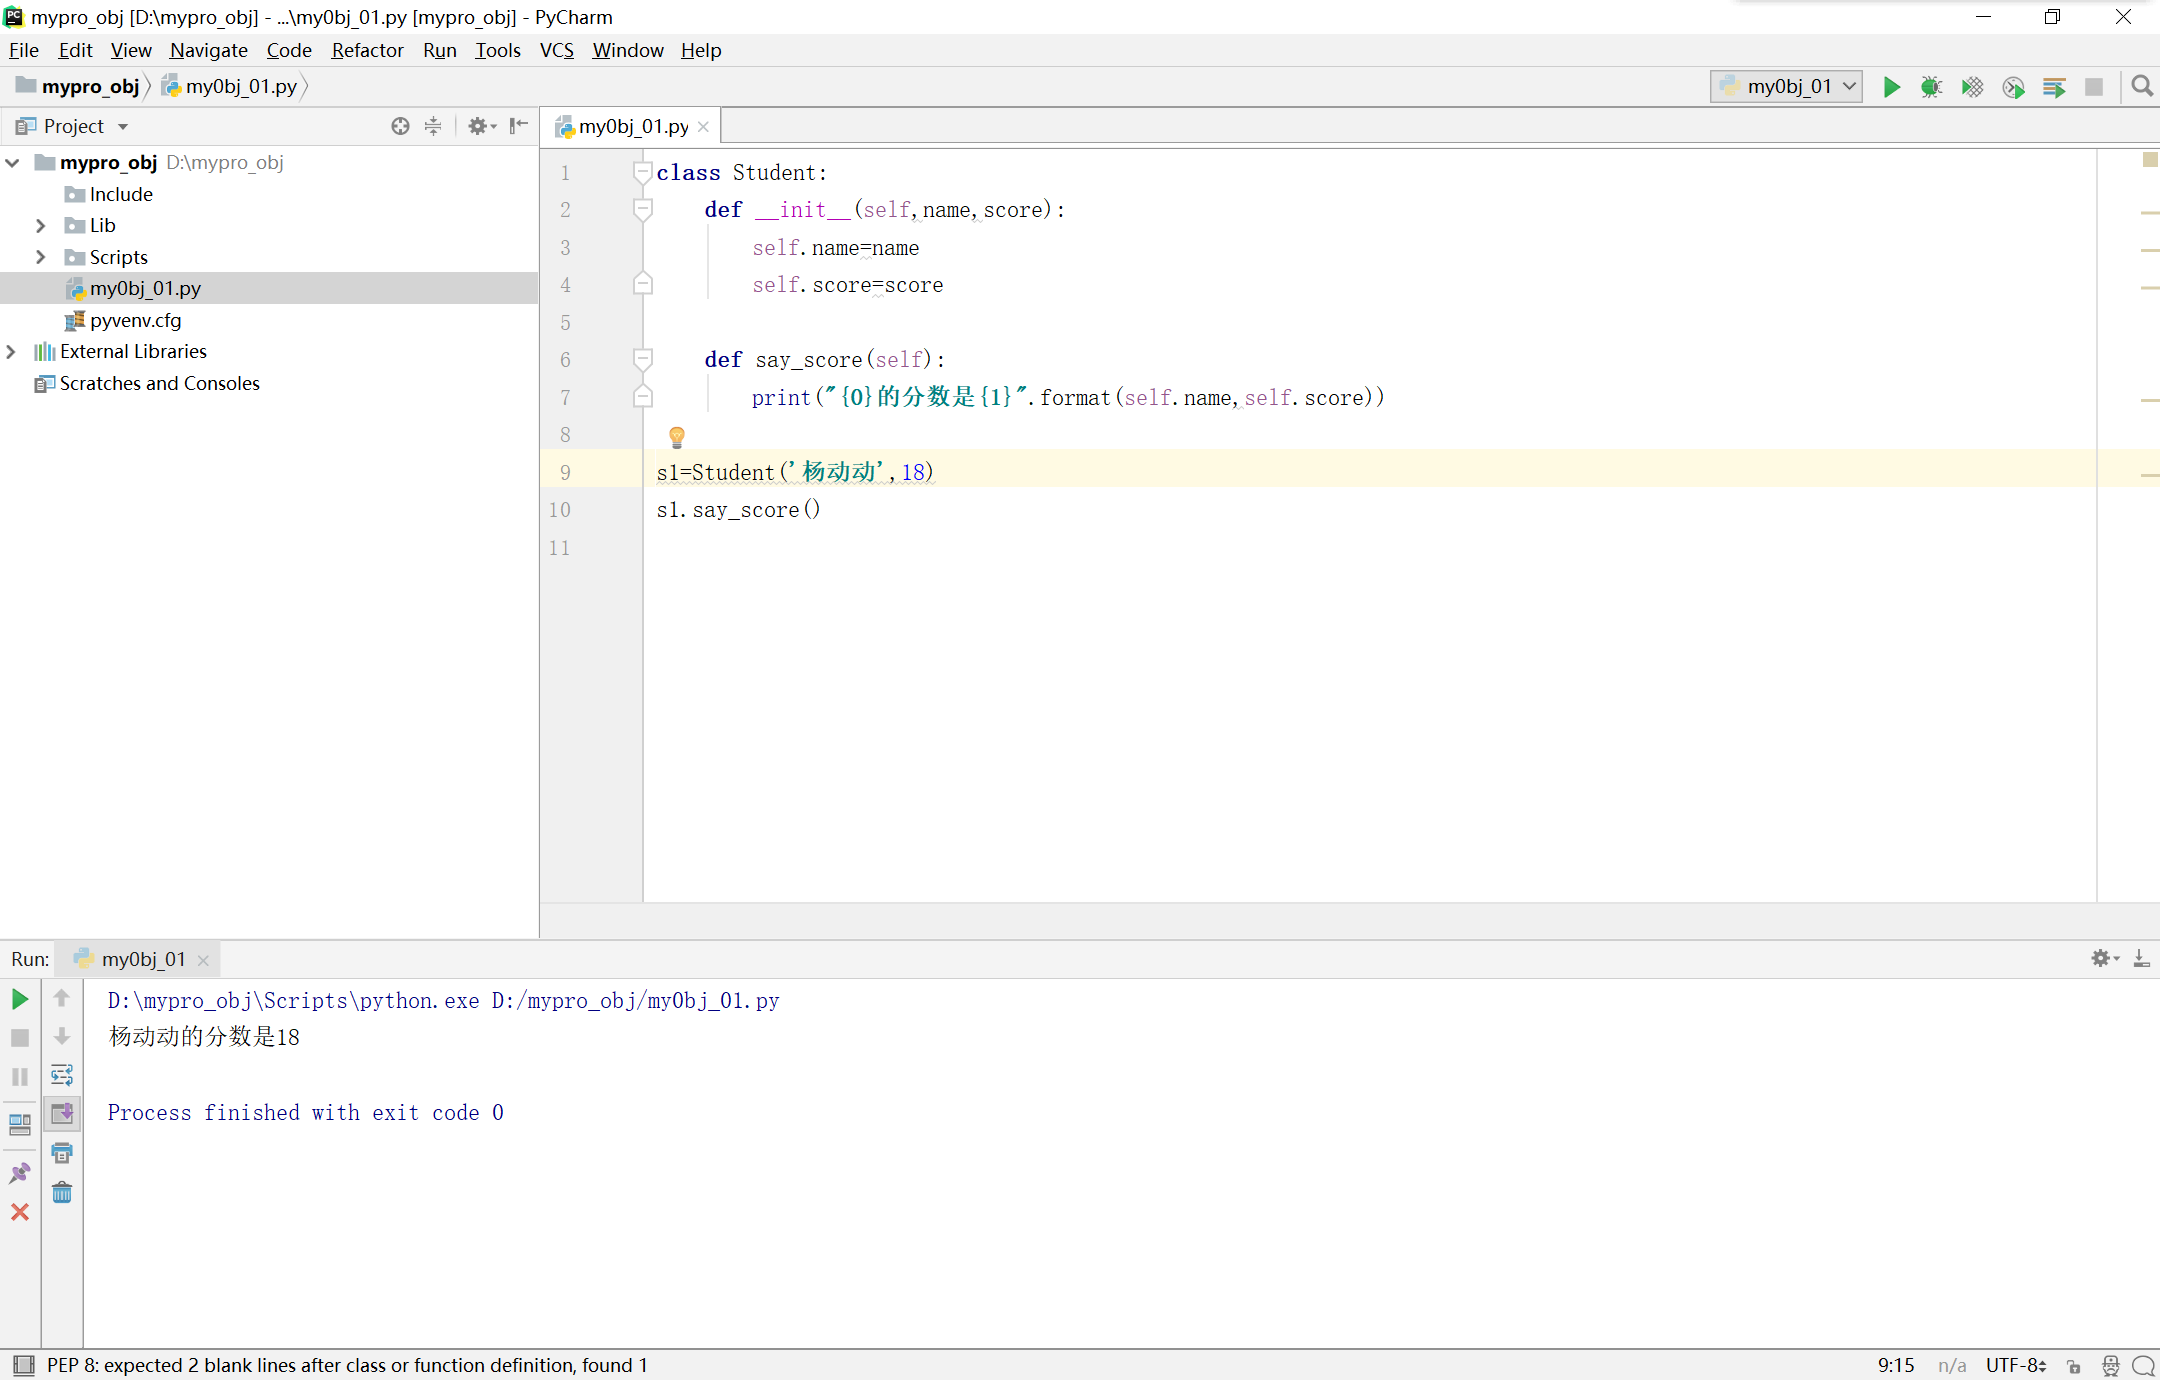Select the my0bj_01.py editor tab
This screenshot has height=1380, width=2160.
click(632, 126)
